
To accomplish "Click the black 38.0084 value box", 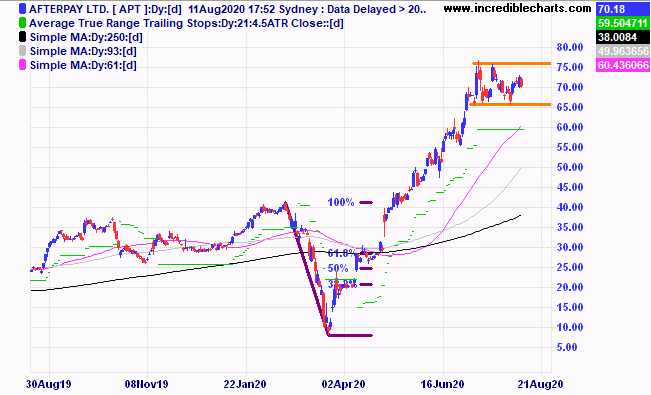I will (622, 37).
